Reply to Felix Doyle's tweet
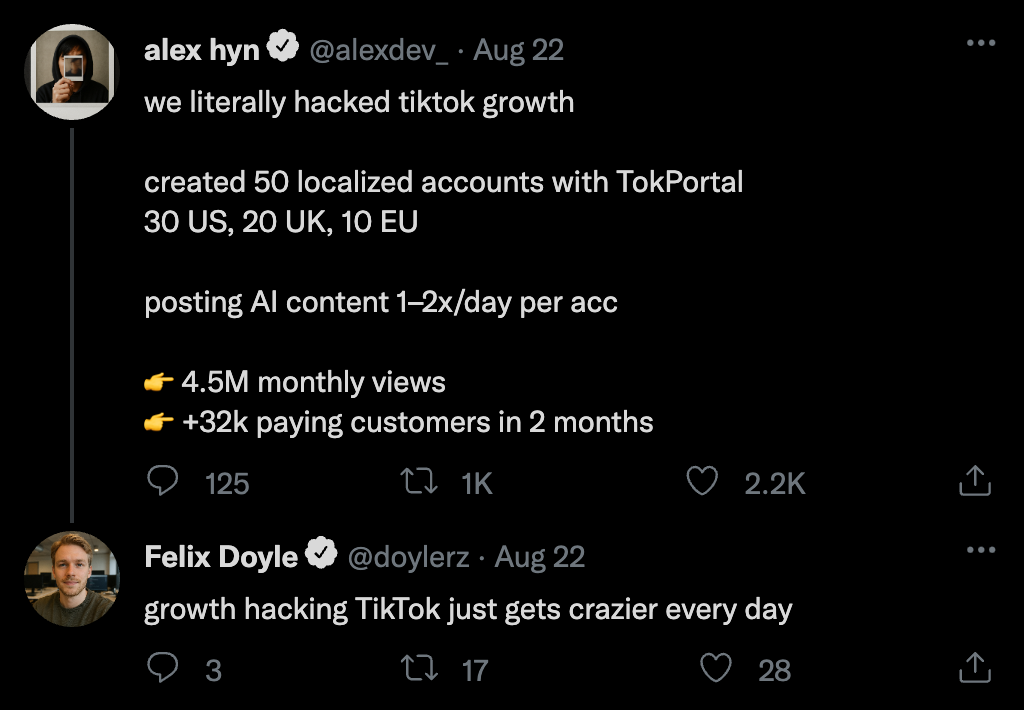Viewport: 1024px width, 710px height. point(162,668)
